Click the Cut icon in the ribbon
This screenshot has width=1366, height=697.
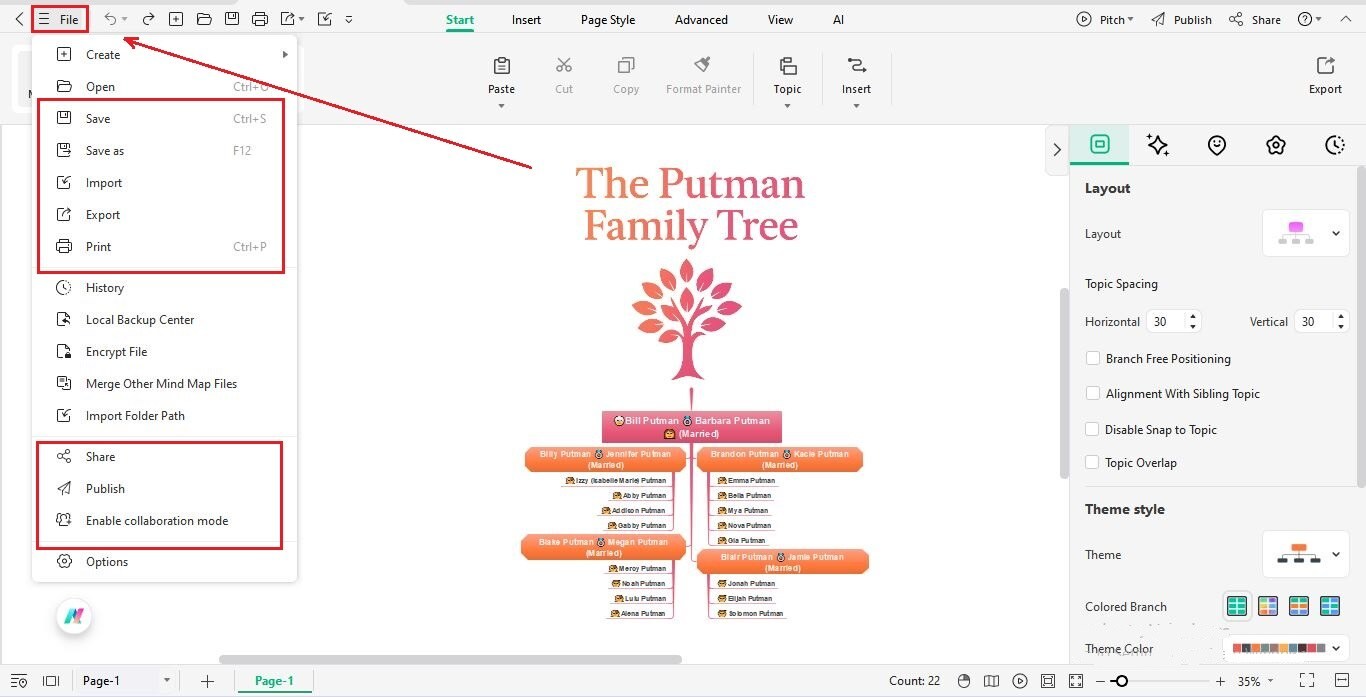pyautogui.click(x=563, y=70)
